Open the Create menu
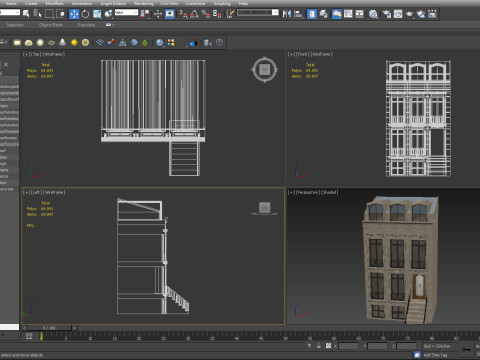 pyautogui.click(x=31, y=3)
